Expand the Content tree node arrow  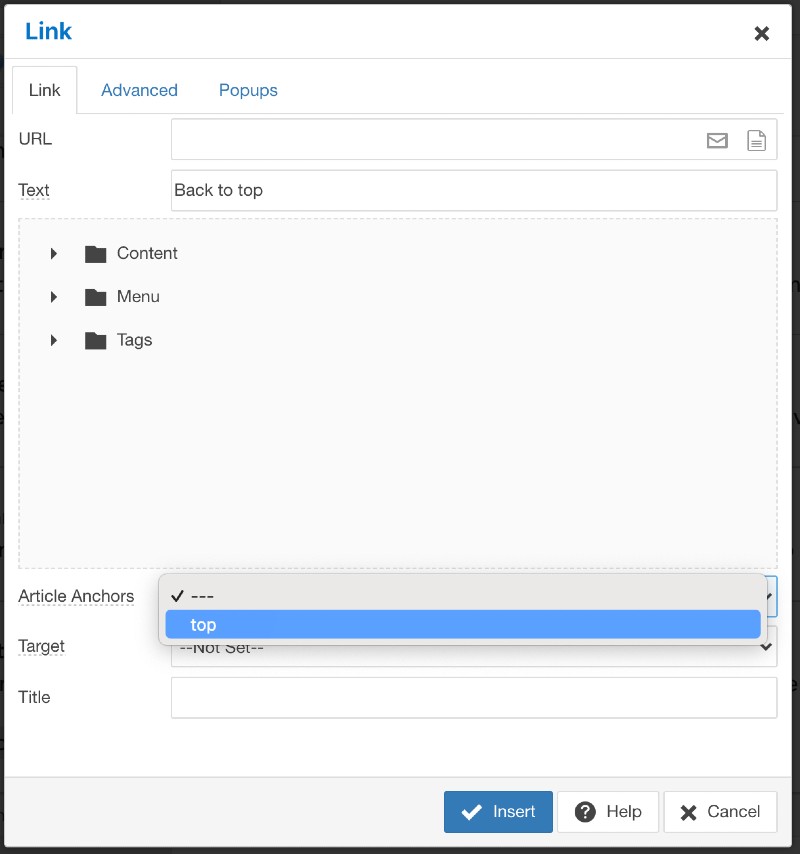(53, 253)
